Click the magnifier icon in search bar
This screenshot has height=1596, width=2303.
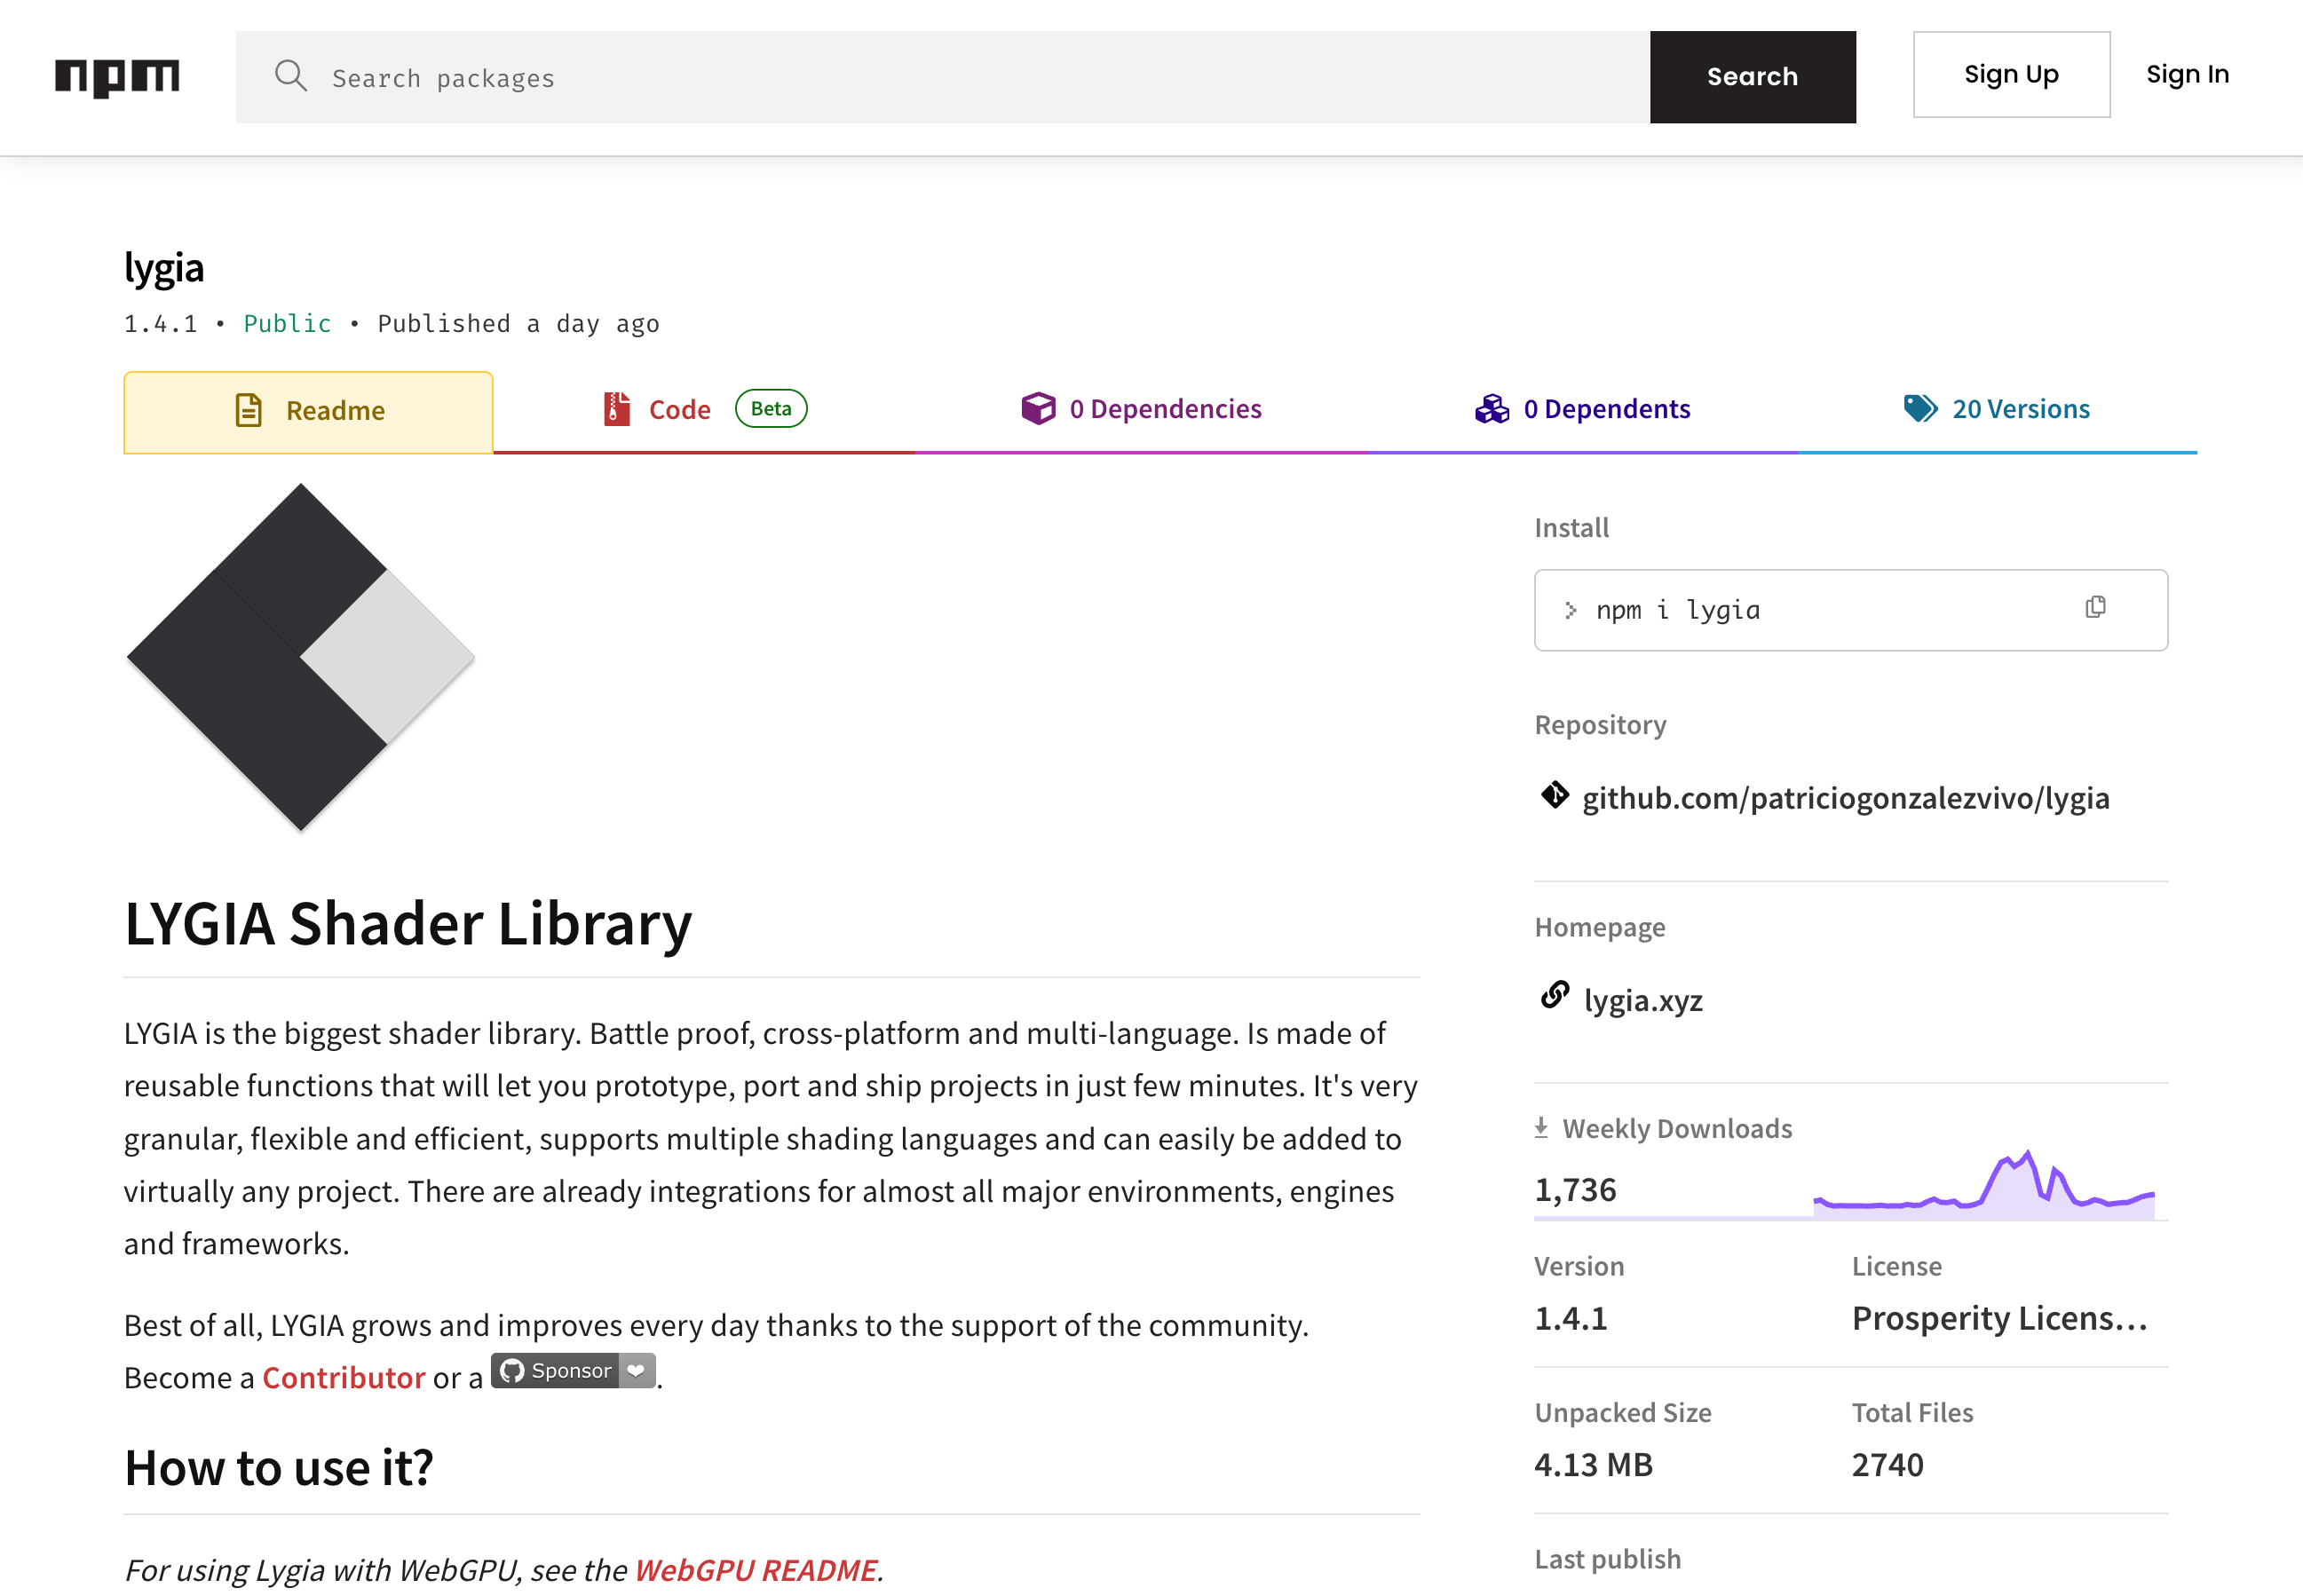pos(291,76)
